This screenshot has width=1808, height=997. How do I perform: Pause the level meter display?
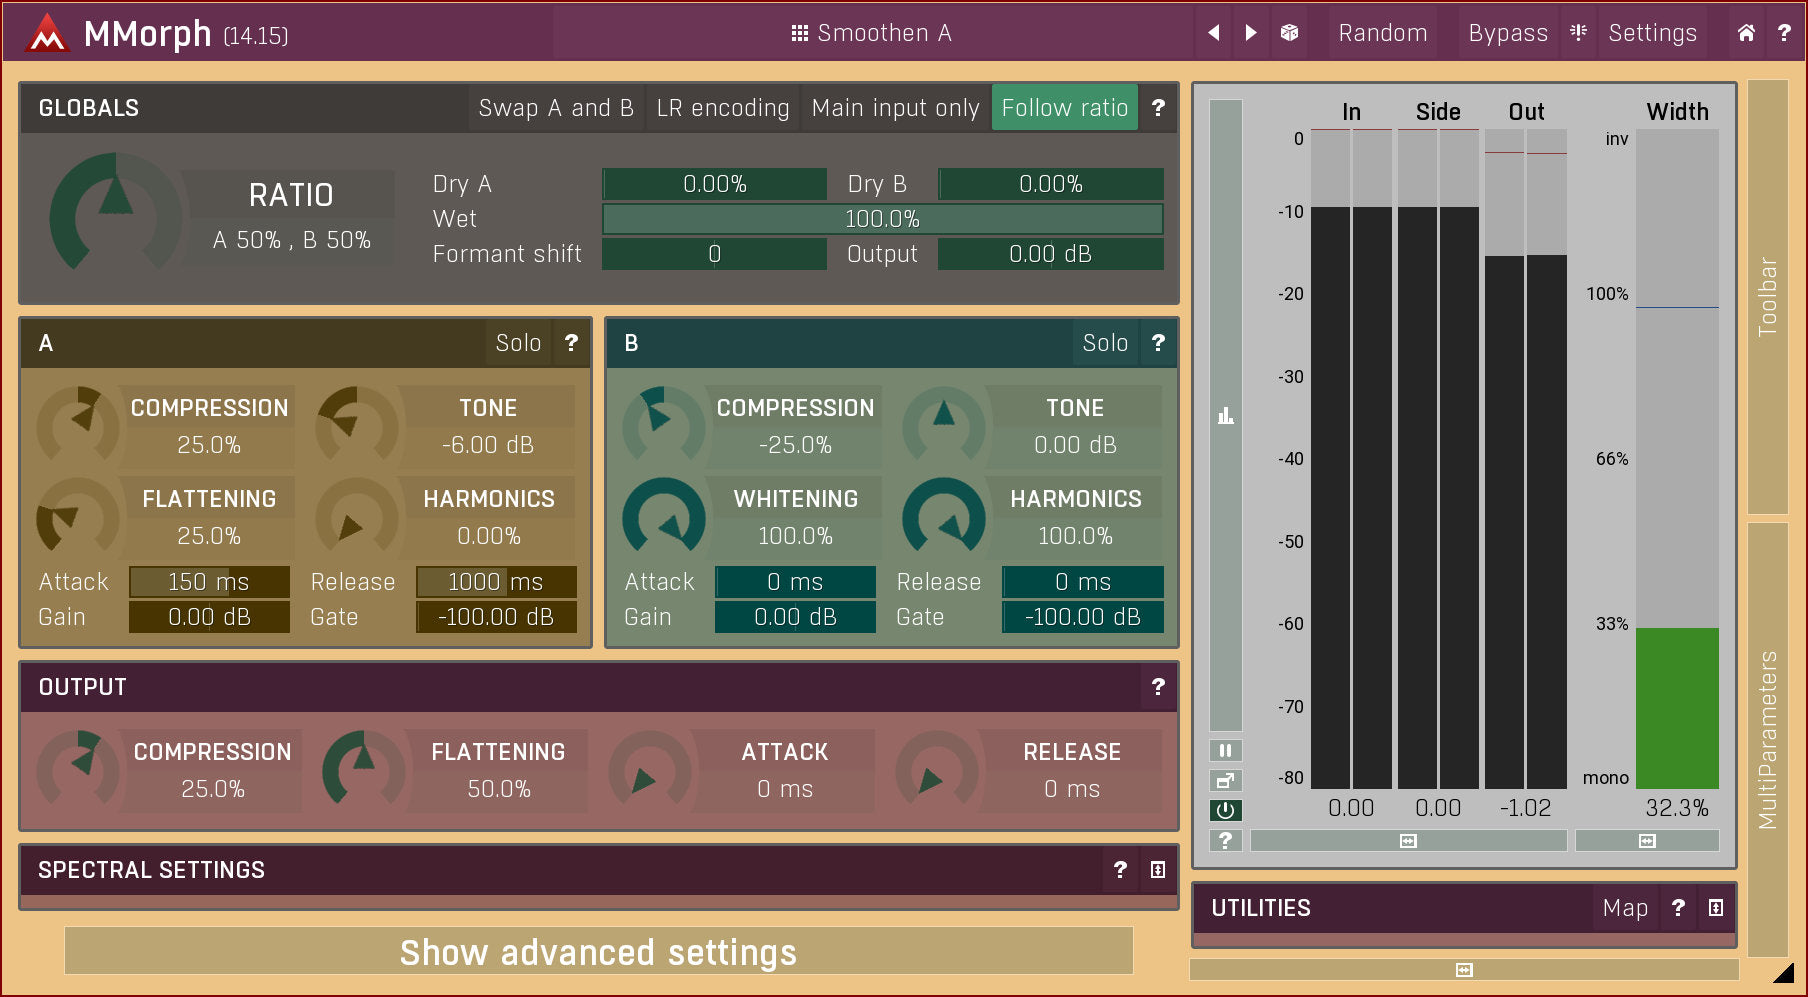tap(1225, 750)
